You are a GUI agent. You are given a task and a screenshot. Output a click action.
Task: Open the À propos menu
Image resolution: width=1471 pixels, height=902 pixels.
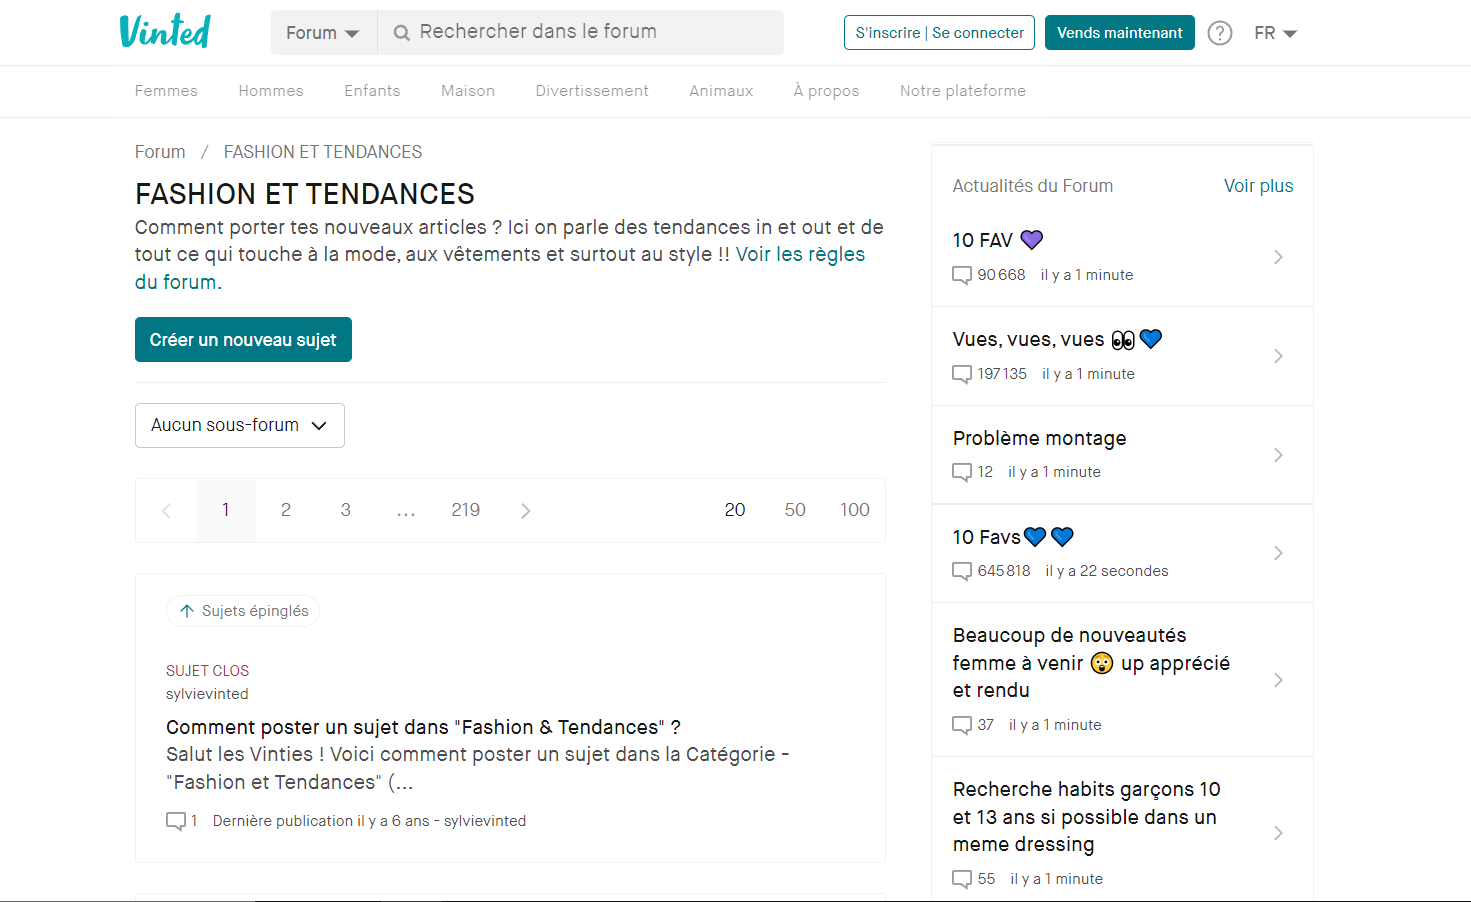[826, 91]
